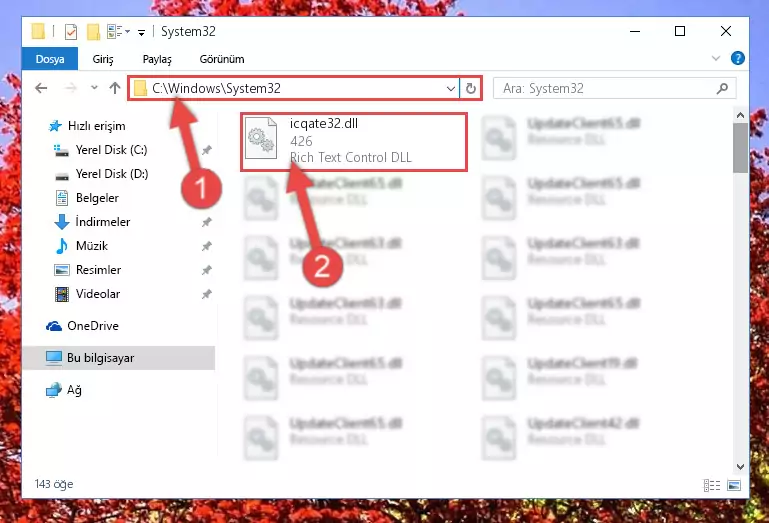Click the Properties quick access icon

tap(71, 32)
